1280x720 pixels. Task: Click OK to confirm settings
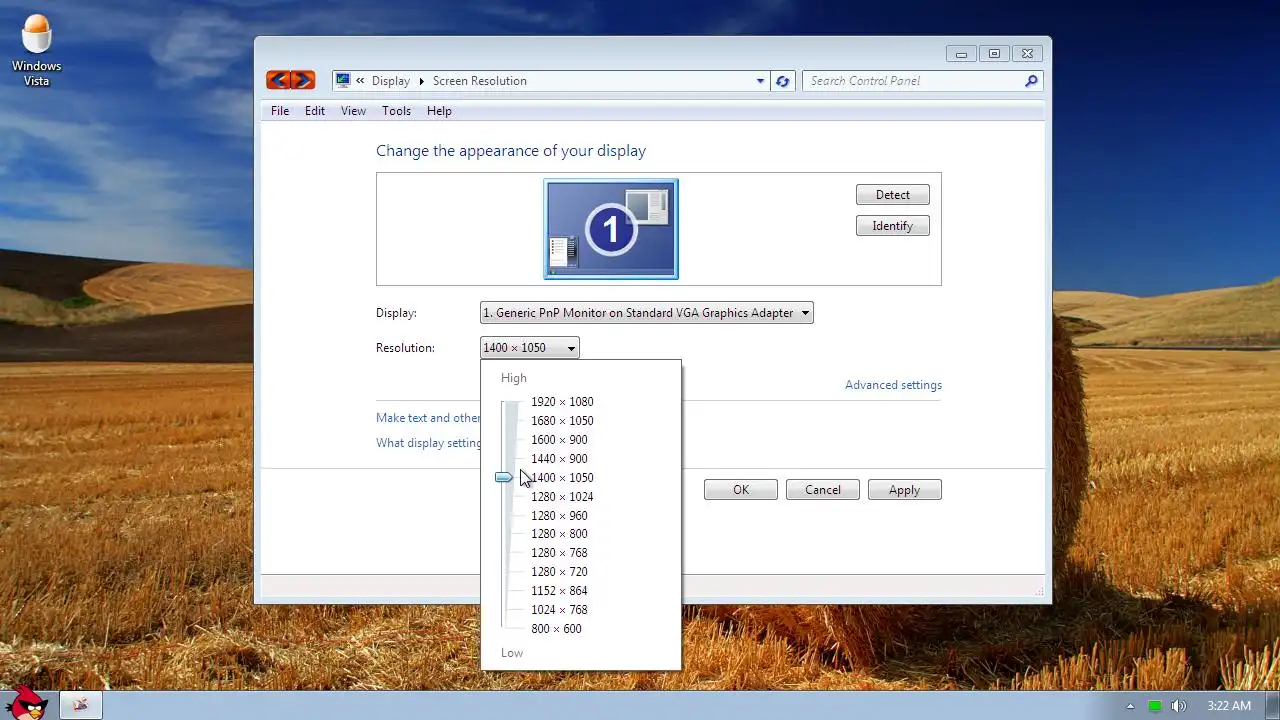[x=741, y=490]
